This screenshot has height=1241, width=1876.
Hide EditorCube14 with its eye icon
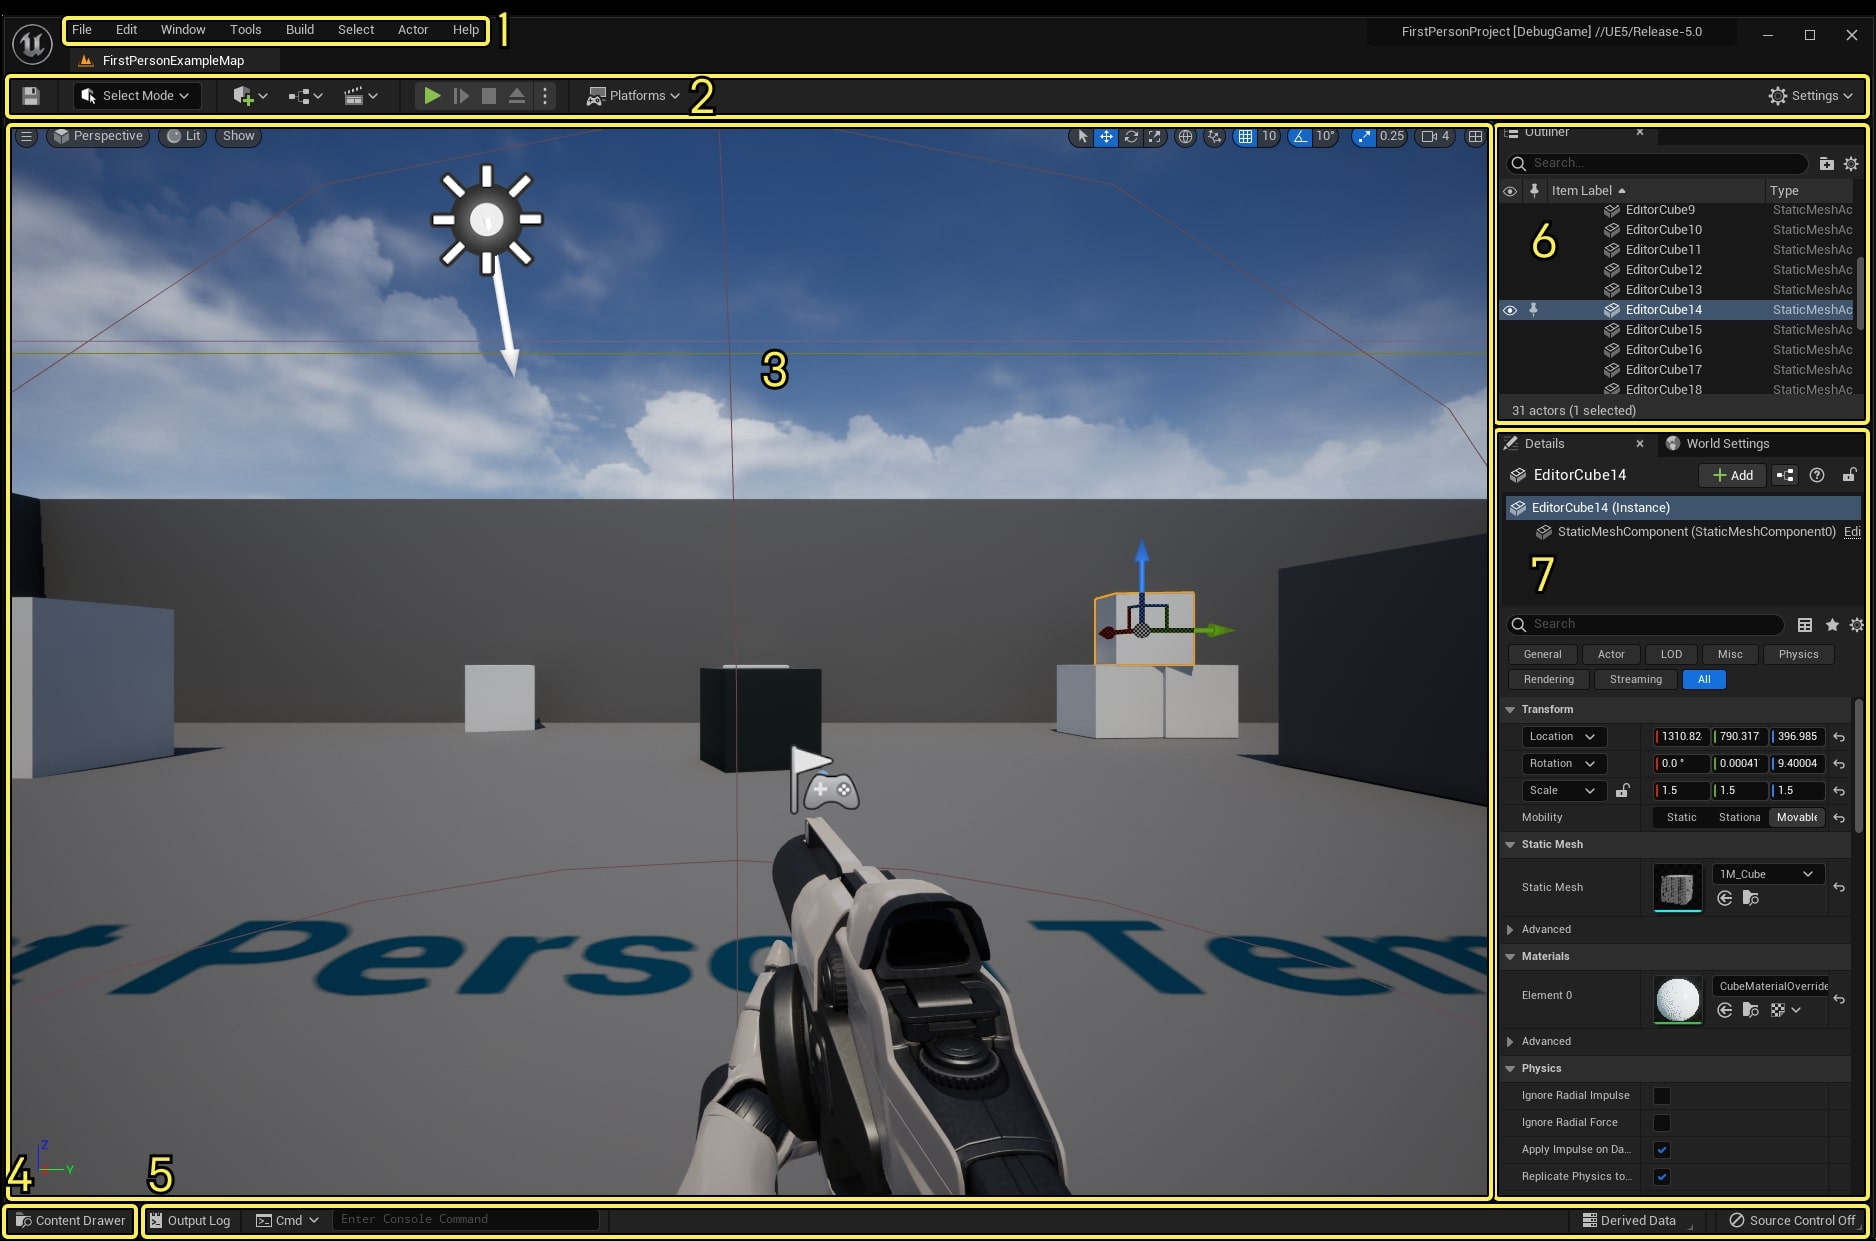point(1510,310)
